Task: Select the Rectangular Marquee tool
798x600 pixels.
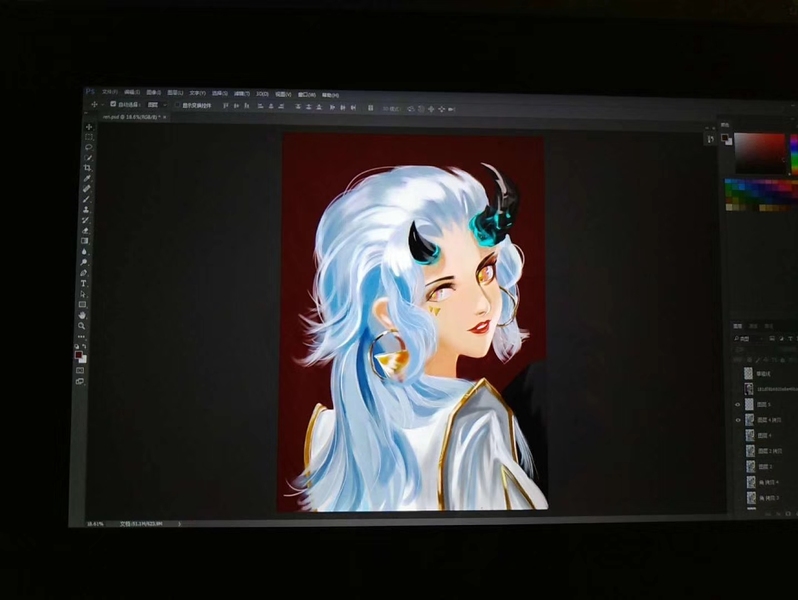Action: pos(89,137)
